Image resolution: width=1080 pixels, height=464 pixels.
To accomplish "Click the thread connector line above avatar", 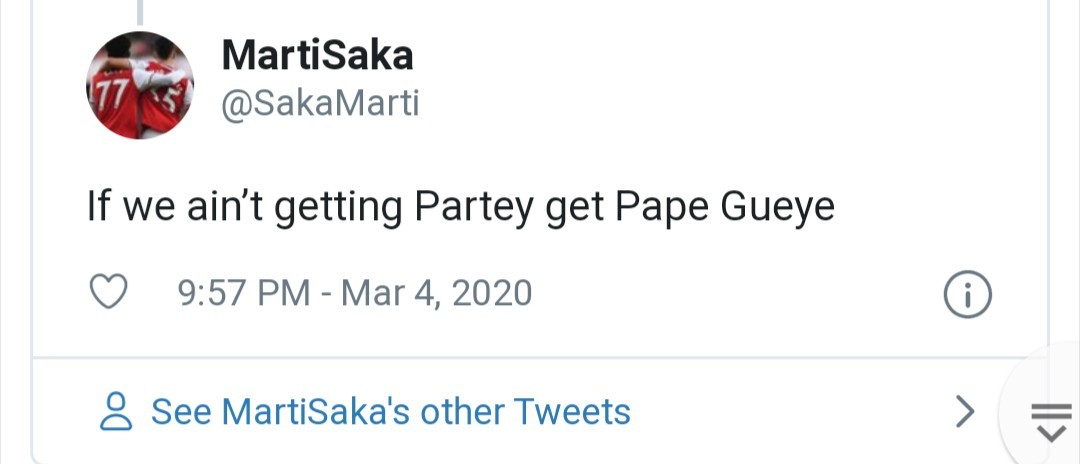I will pos(140,10).
